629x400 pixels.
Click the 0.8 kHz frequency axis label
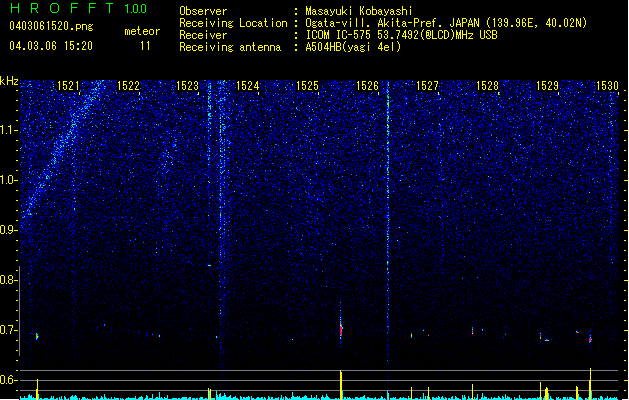[x=8, y=280]
